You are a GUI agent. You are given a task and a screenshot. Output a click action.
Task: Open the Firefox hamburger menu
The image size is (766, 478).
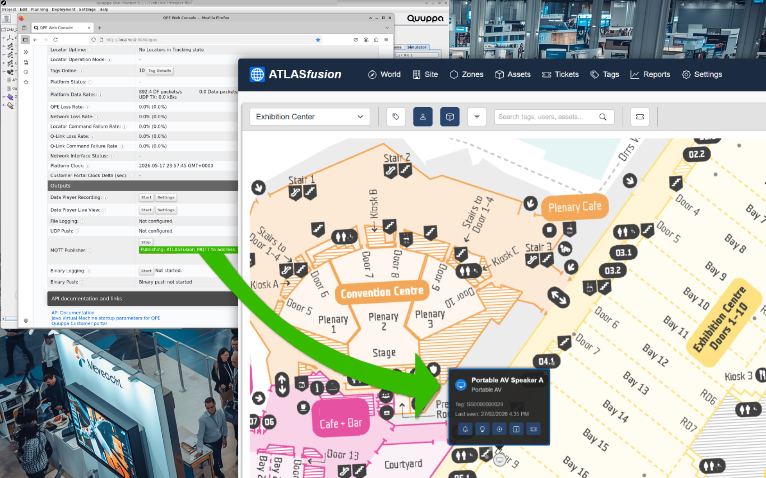tap(386, 40)
